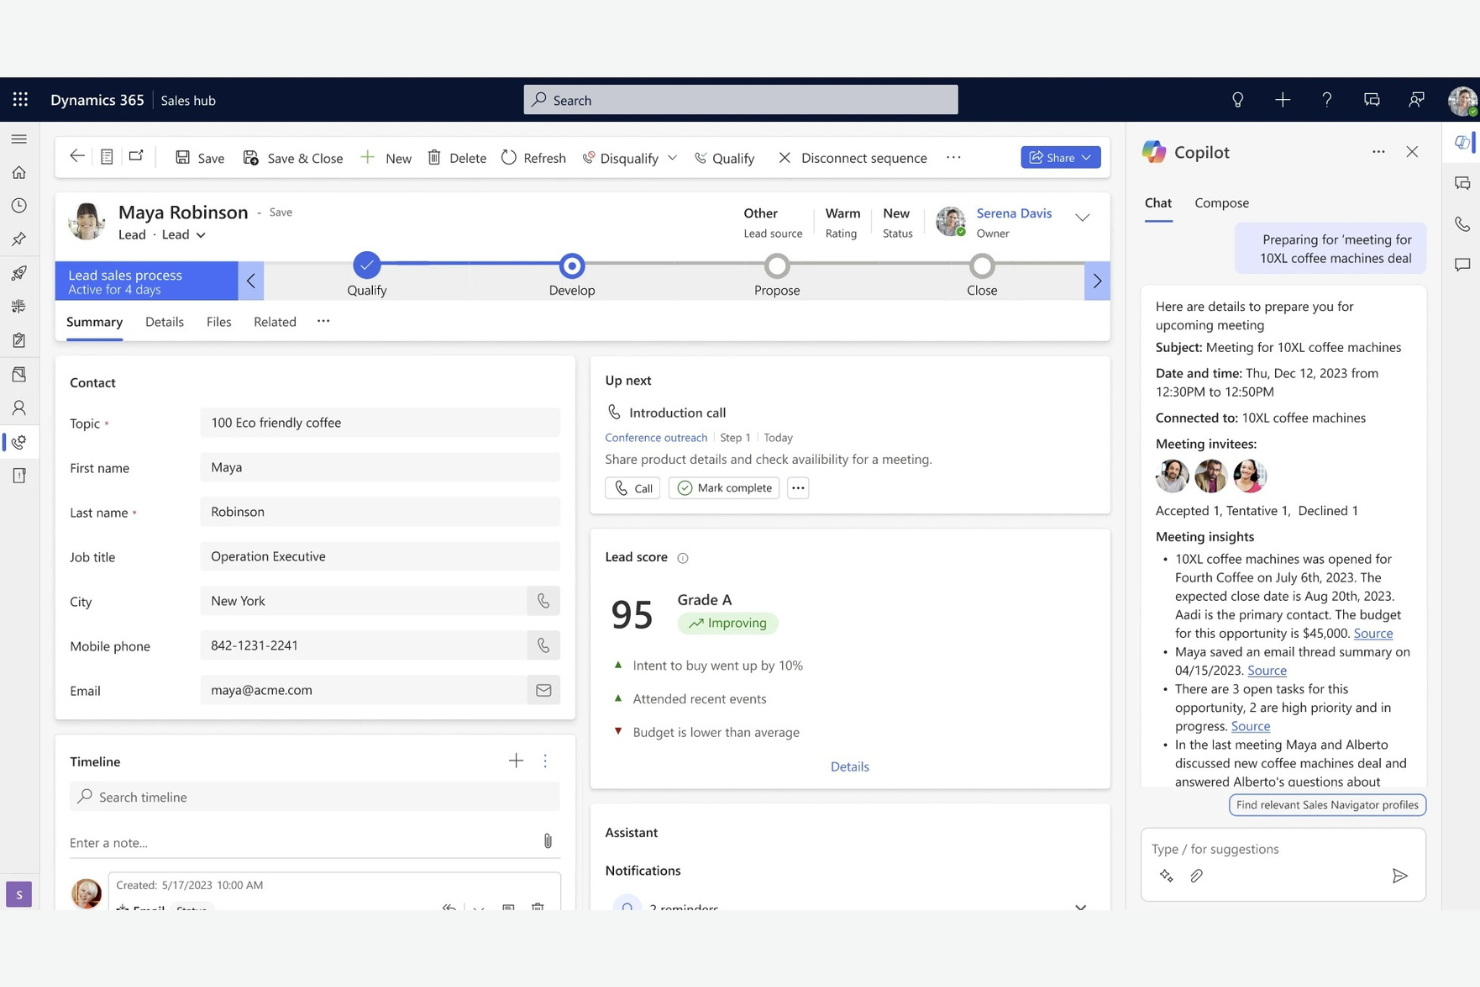
Task: Click the user profile avatar in header
Action: (x=1463, y=100)
